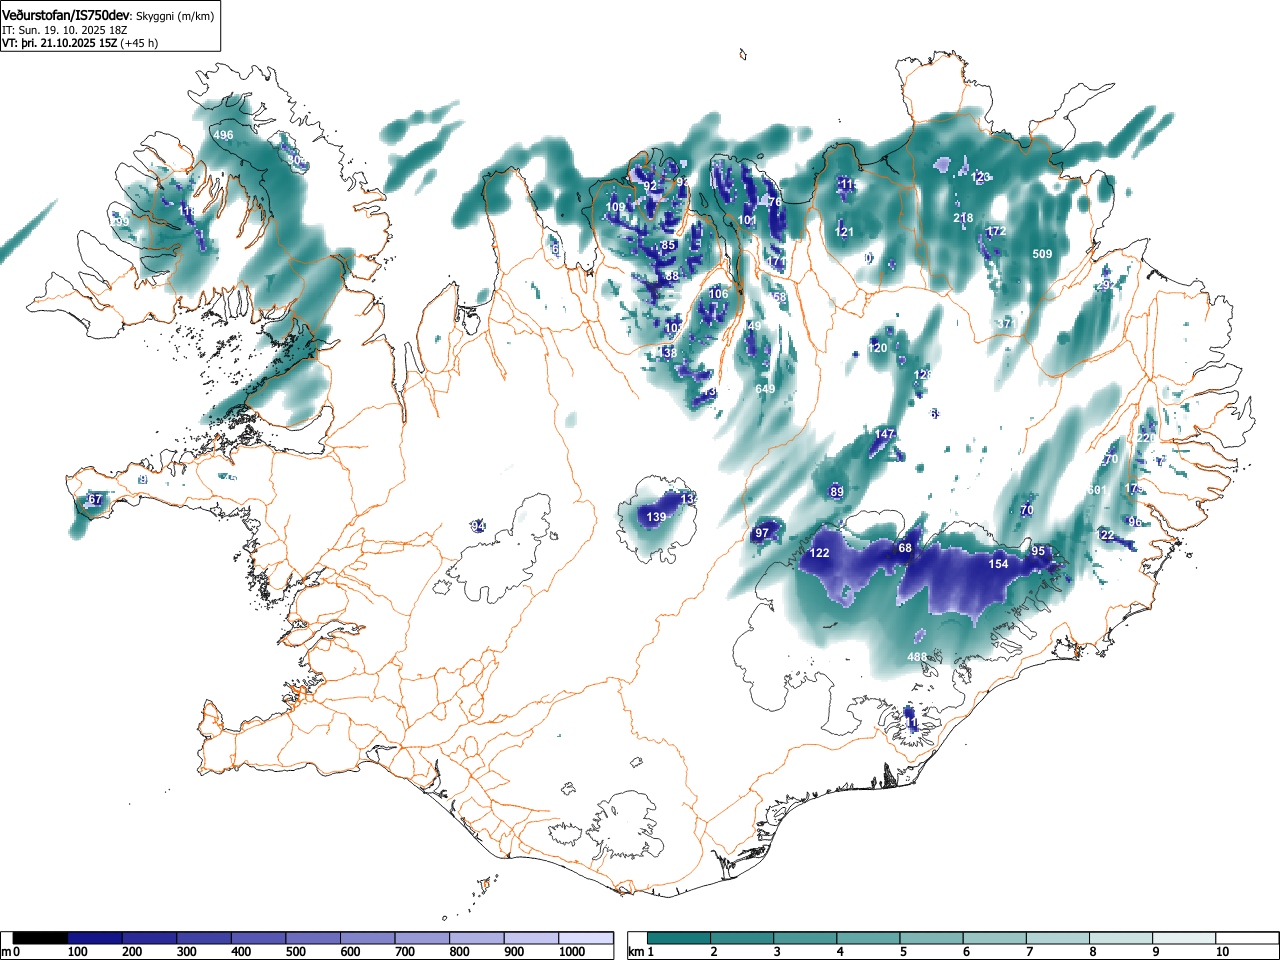The image size is (1280, 960).
Task: Click the 95 visibility value
Action: [1038, 551]
